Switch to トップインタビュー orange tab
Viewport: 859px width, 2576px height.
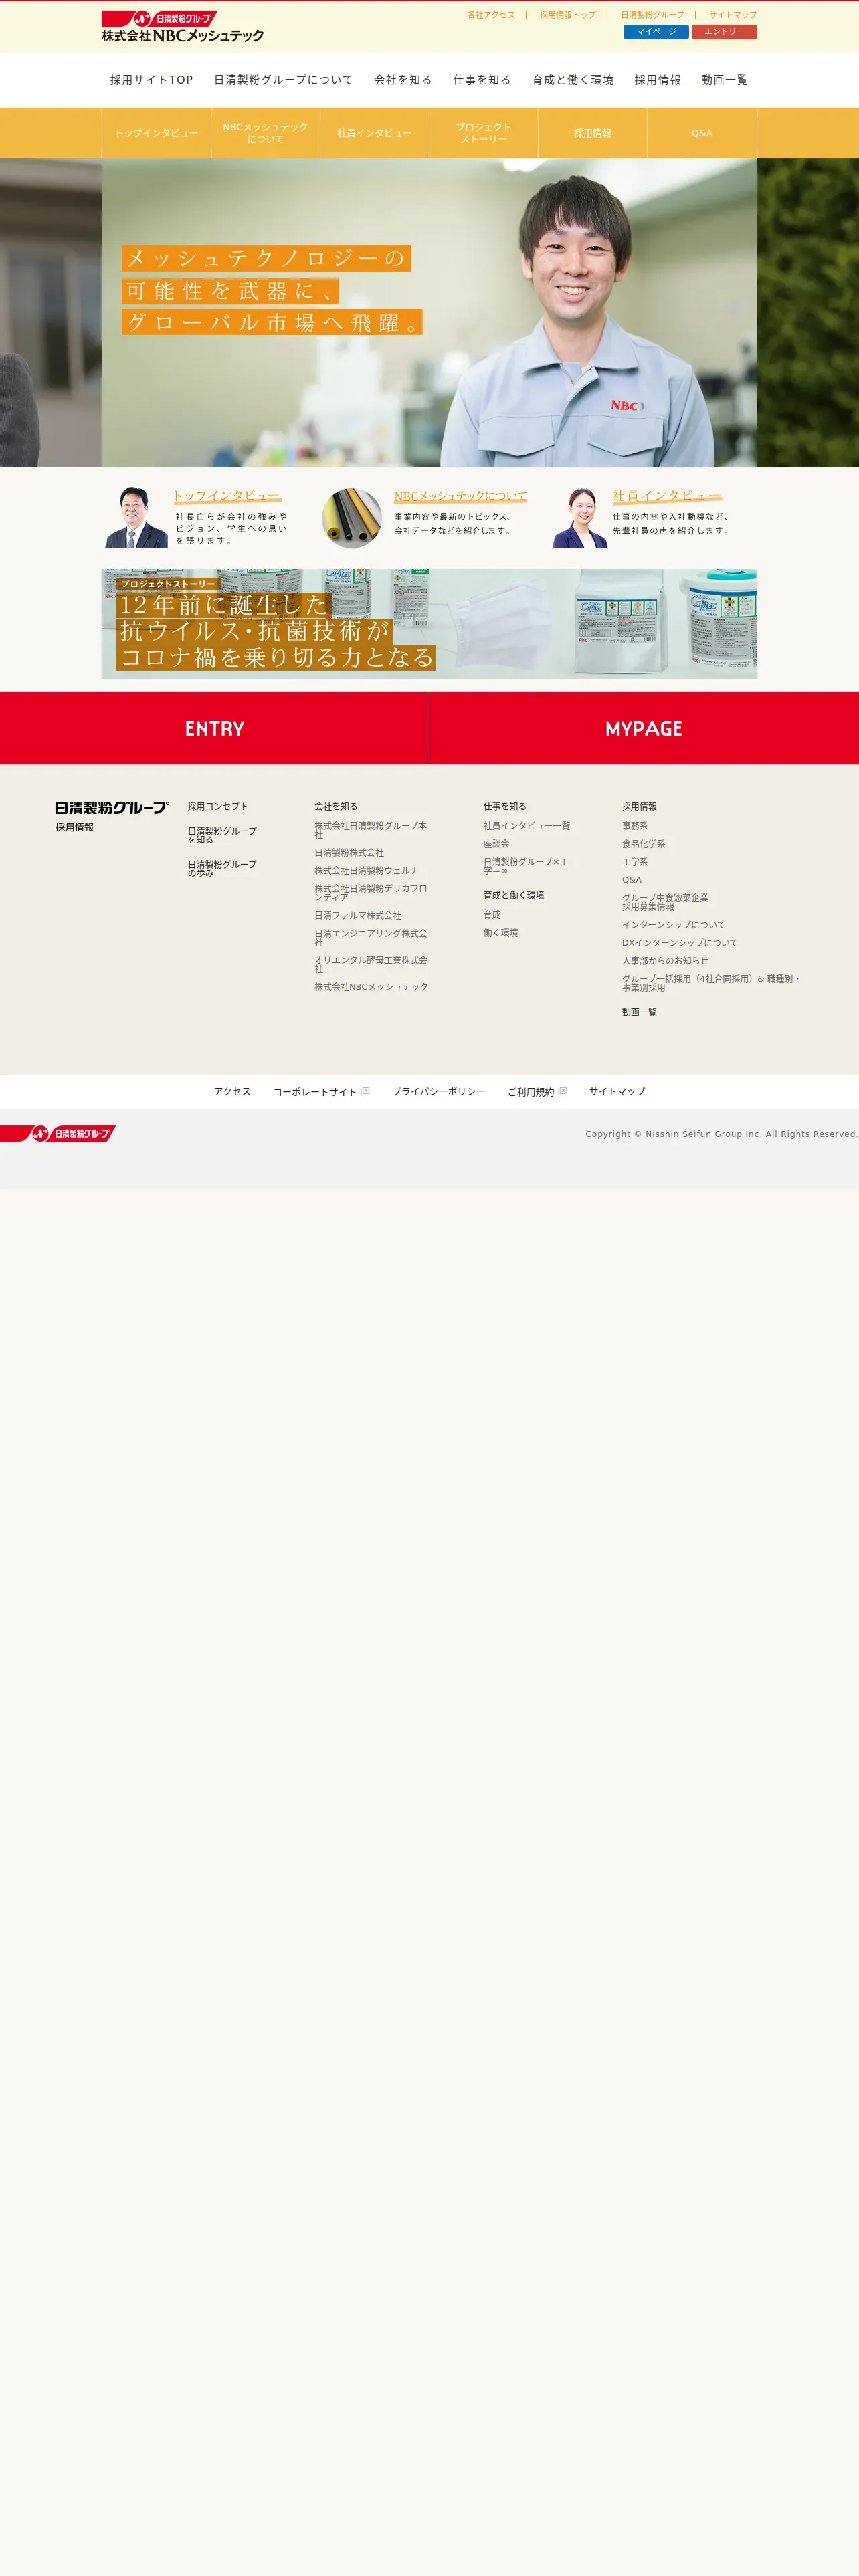tap(156, 133)
